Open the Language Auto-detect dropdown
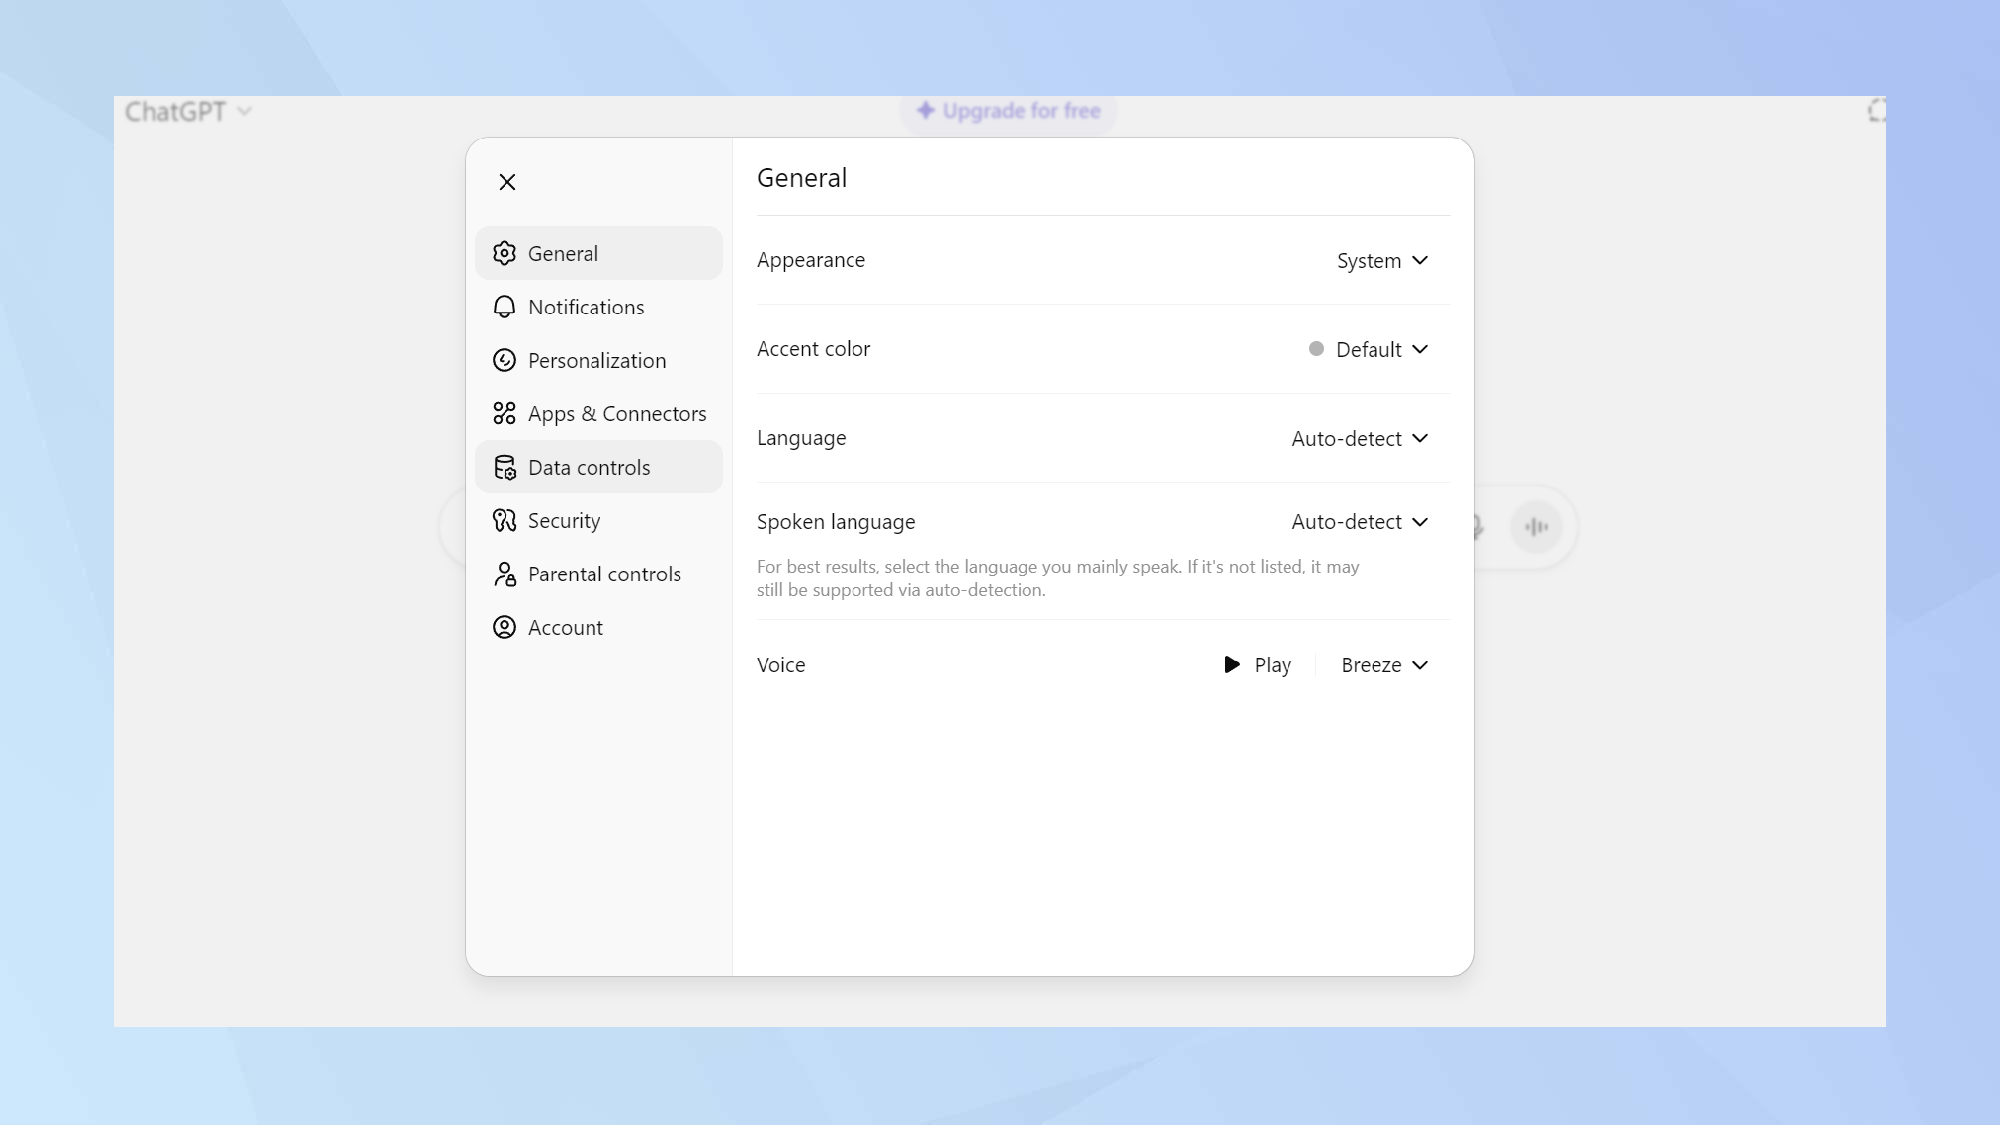The width and height of the screenshot is (2000, 1125). [1359, 438]
